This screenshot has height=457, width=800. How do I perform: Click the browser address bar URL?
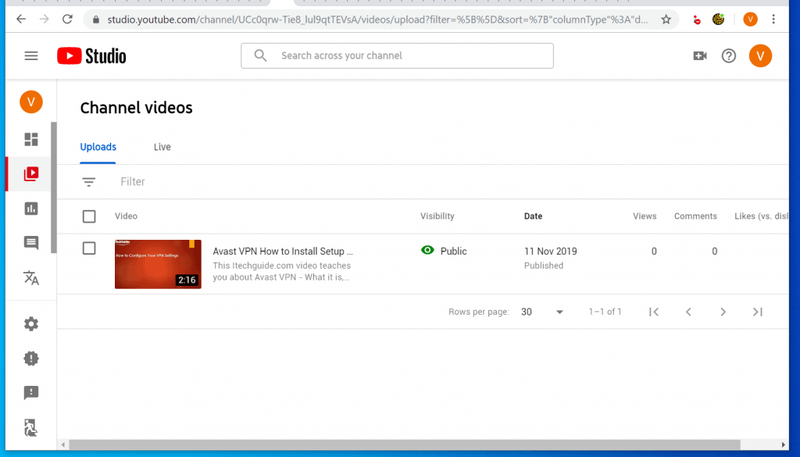378,20
